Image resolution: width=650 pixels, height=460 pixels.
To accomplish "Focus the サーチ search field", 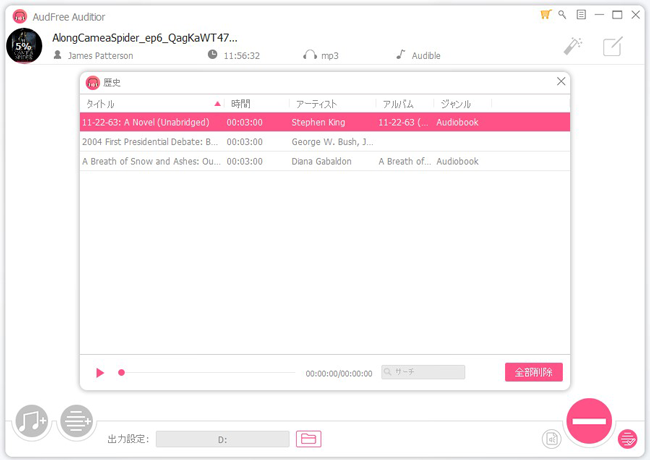I will (x=423, y=372).
